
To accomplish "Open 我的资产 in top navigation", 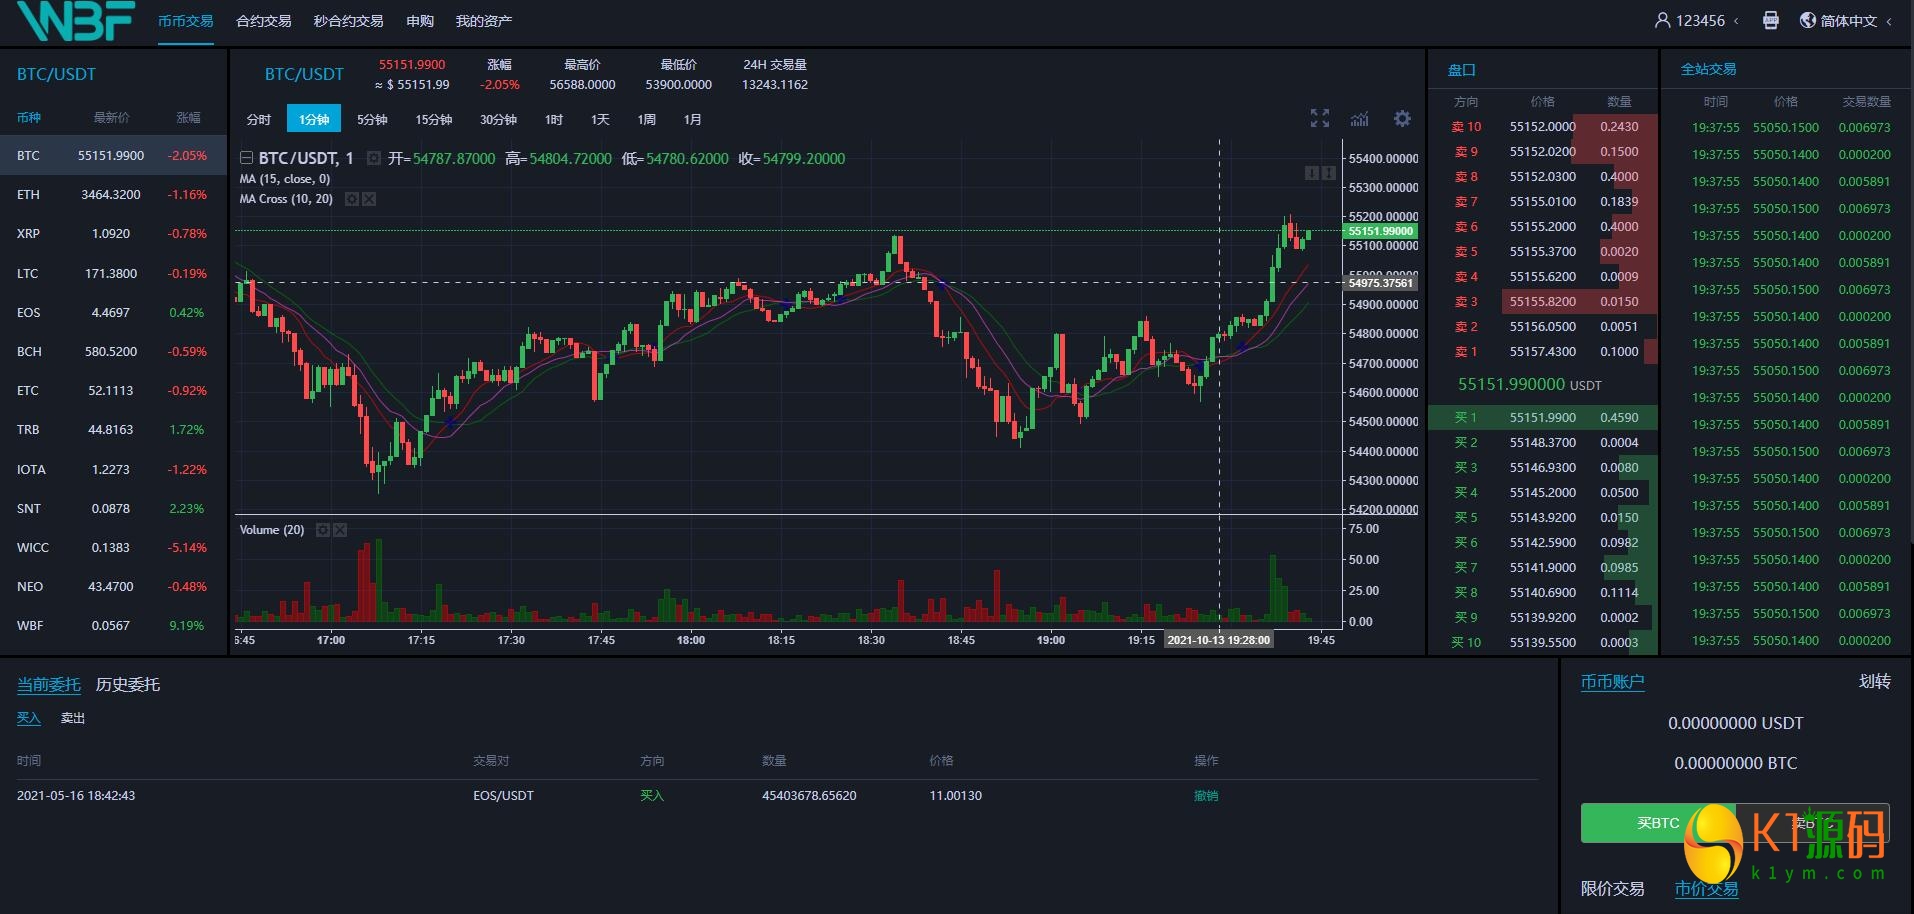I will [484, 21].
